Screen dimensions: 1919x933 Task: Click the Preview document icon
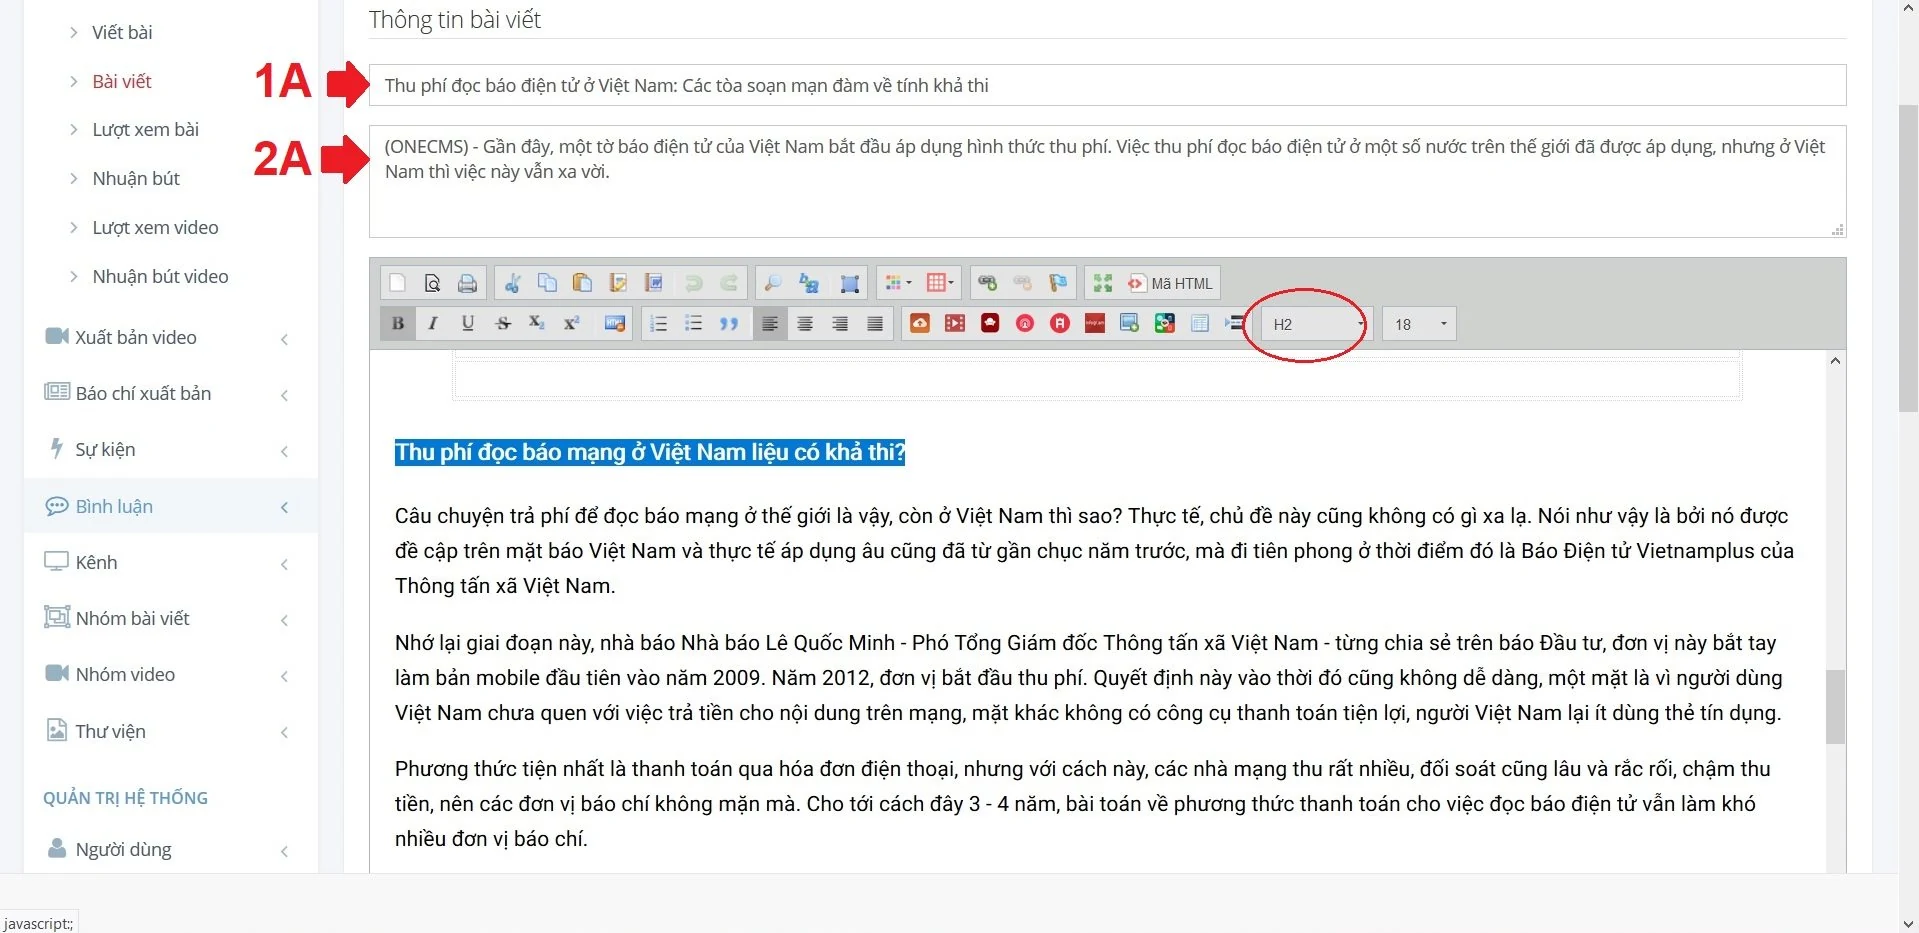[432, 283]
